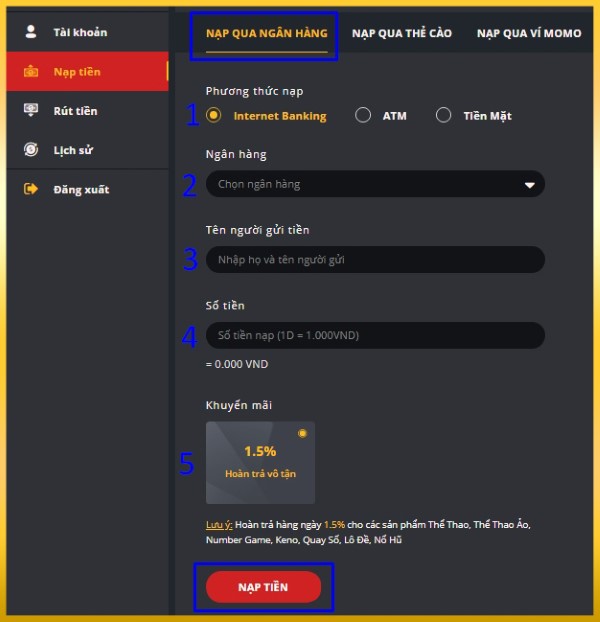Screen dimensions: 600x622
Task: Select the Tiền Mặt radio option
Action: 443,115
